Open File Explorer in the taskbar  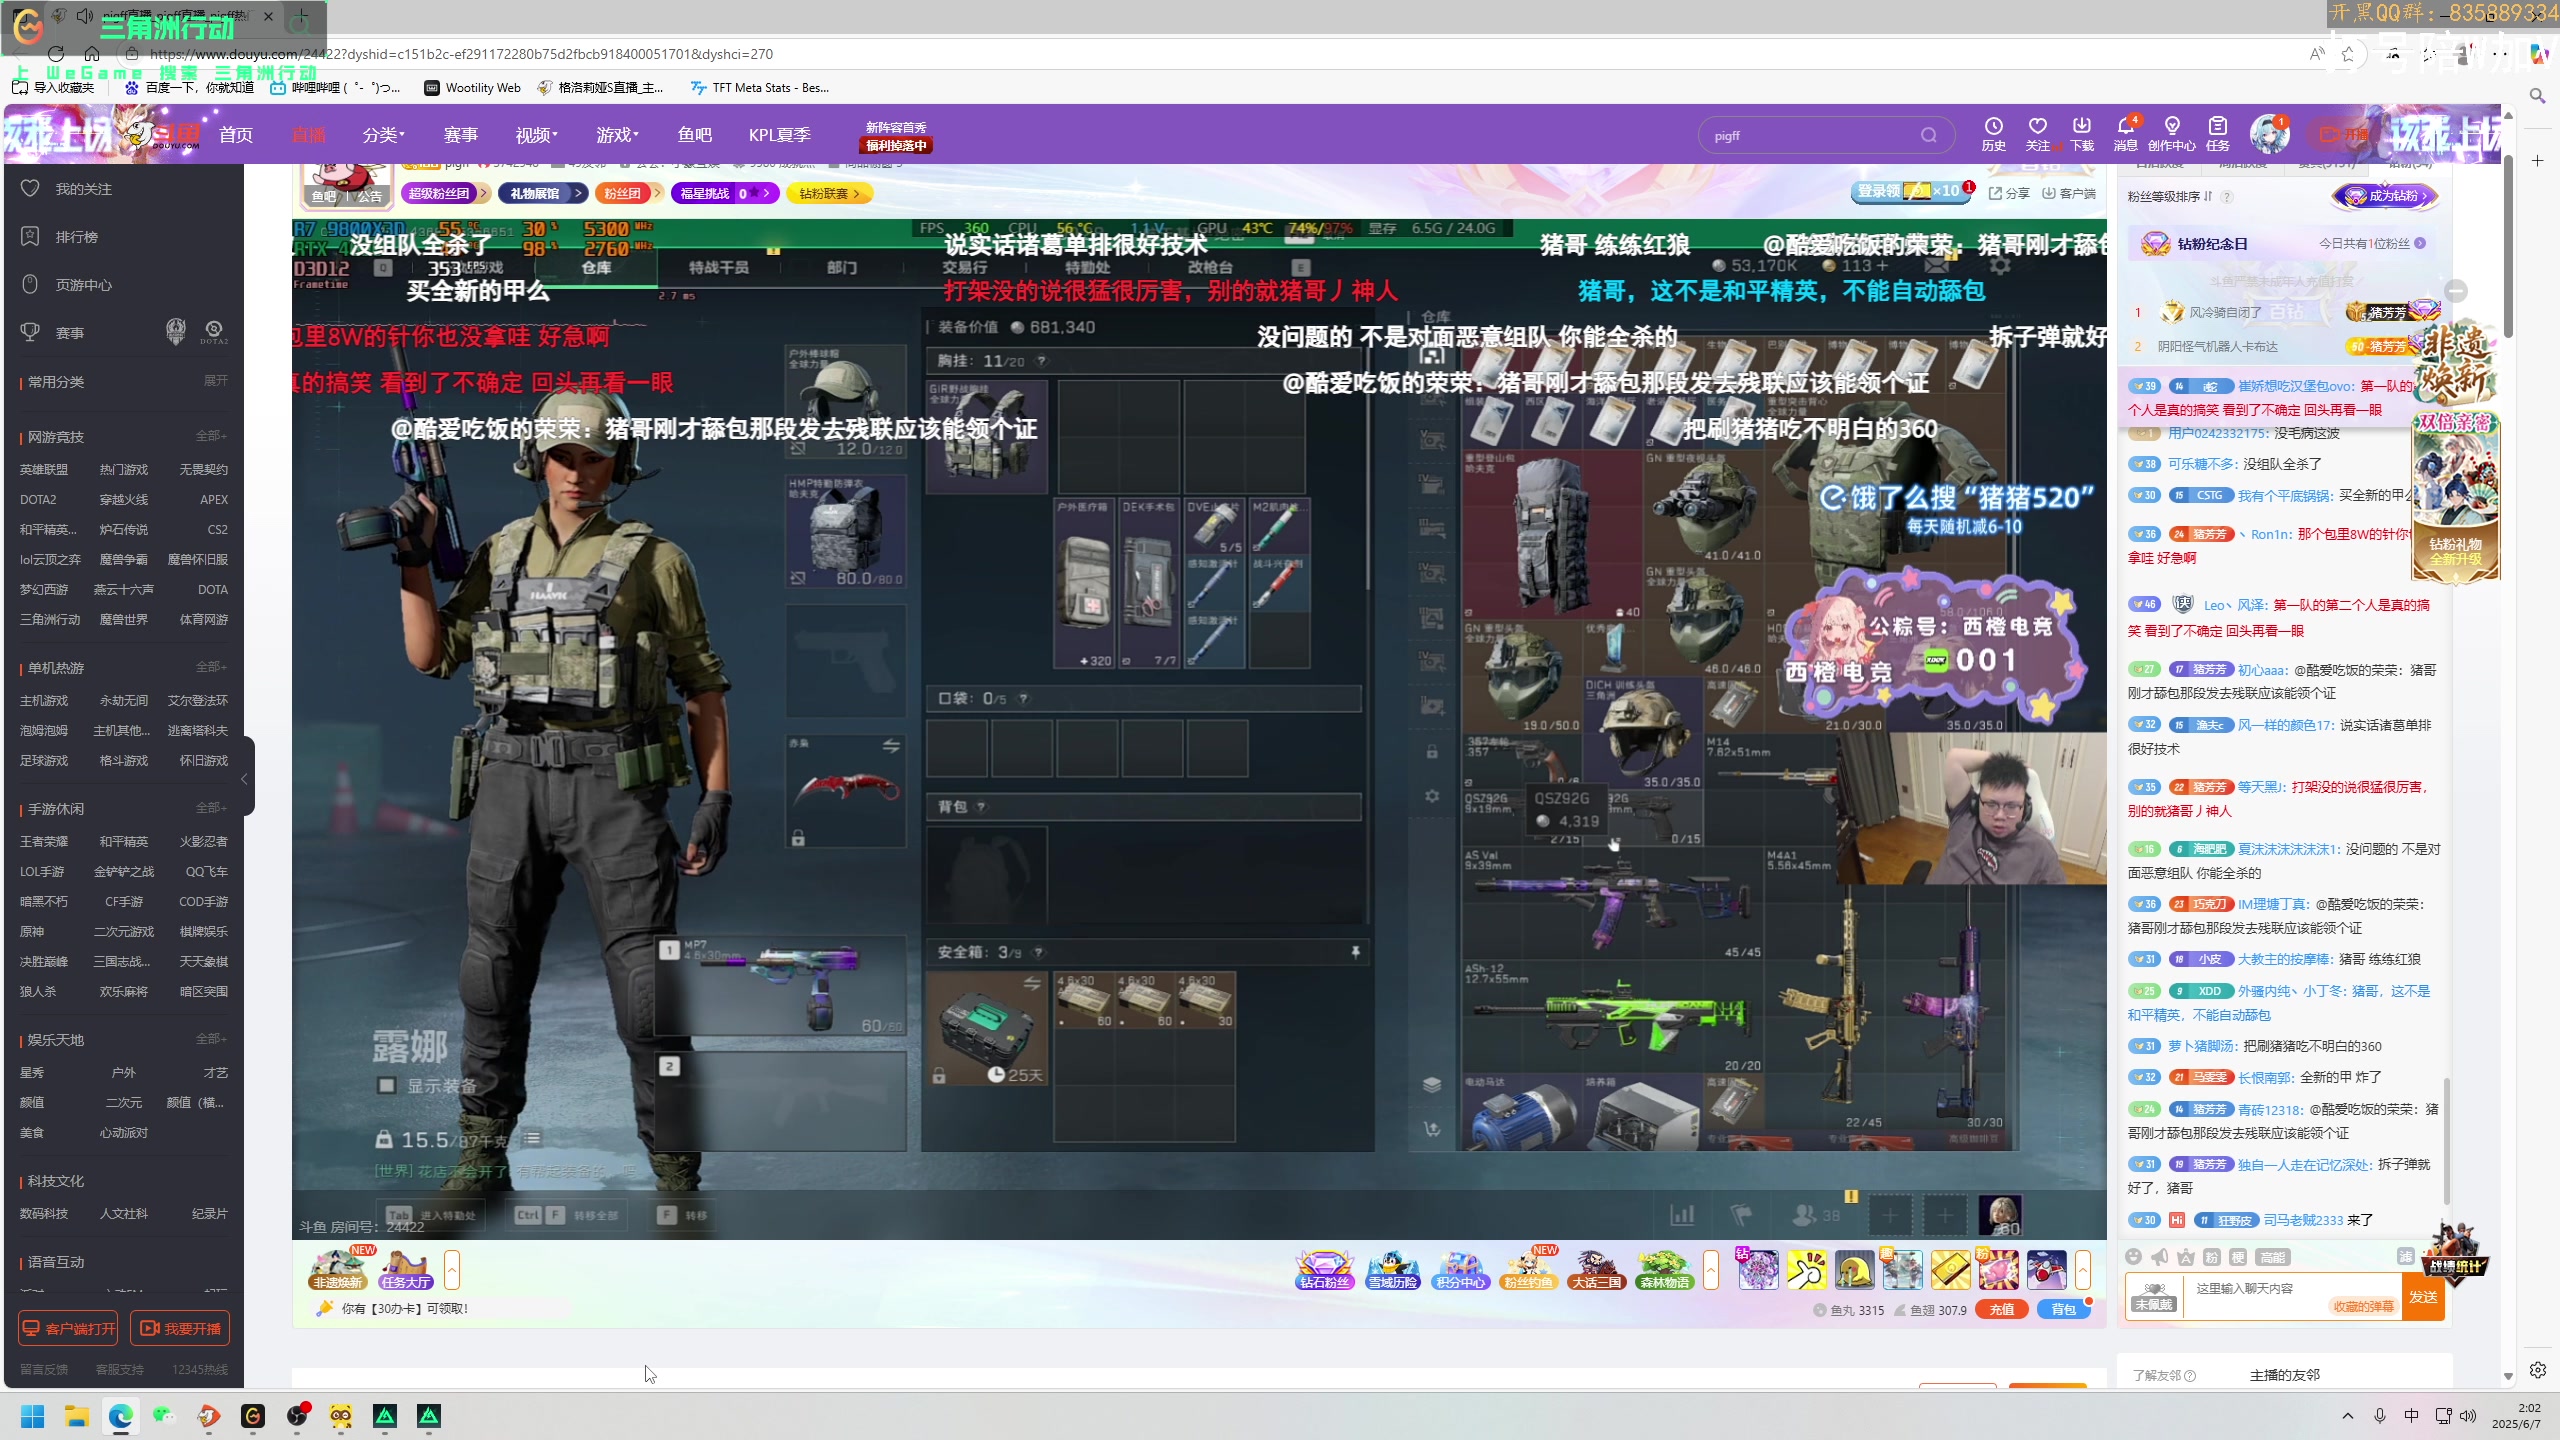(77, 1416)
